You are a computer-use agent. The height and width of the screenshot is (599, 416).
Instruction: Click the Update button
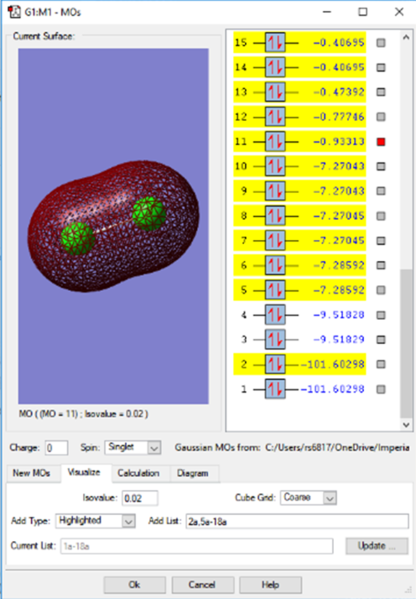(377, 546)
